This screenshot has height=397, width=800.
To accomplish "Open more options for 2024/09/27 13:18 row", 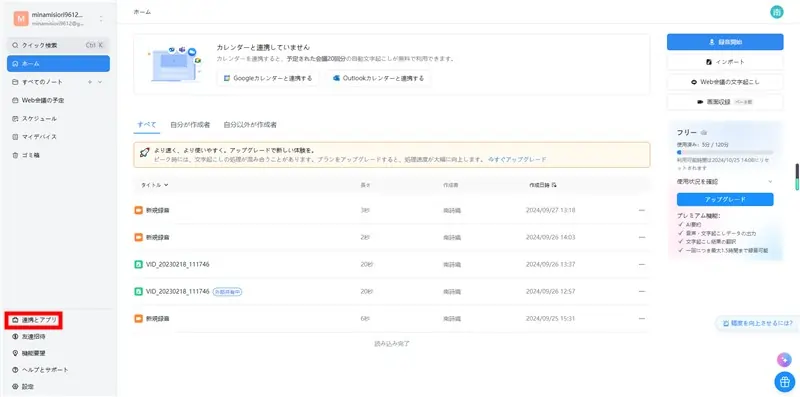I will [x=641, y=210].
